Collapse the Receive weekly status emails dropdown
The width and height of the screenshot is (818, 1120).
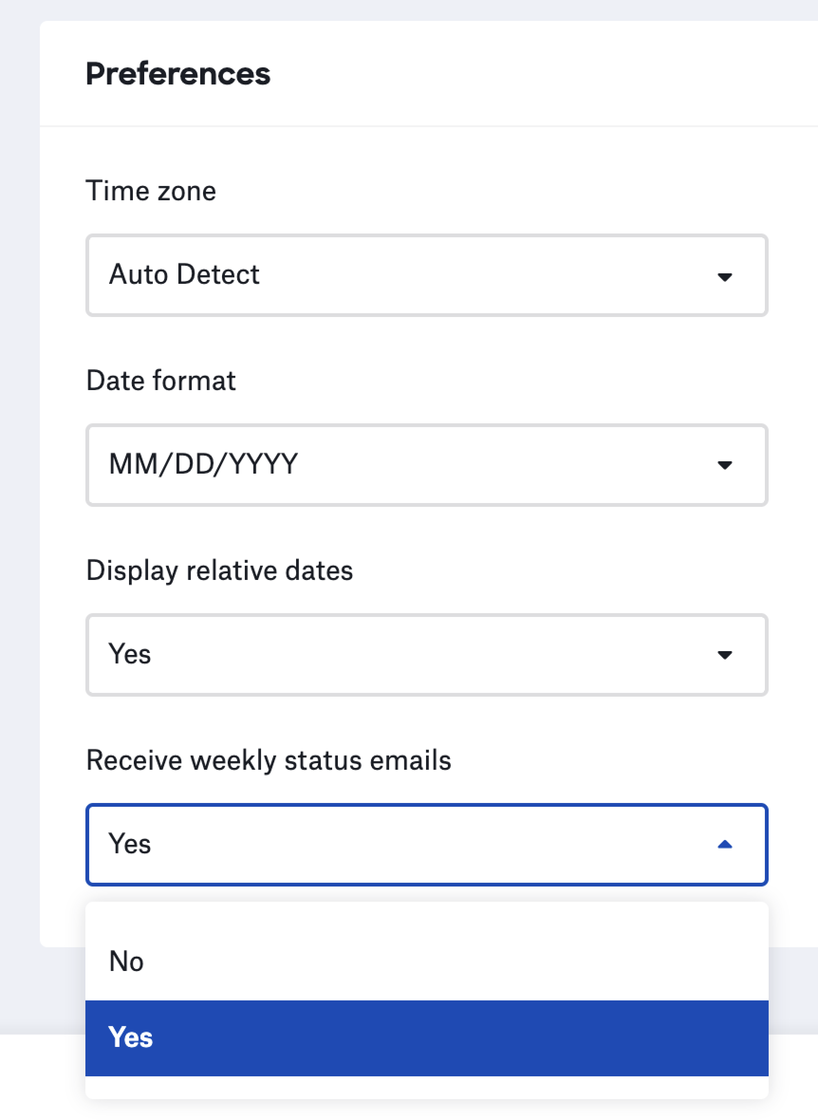pos(426,845)
